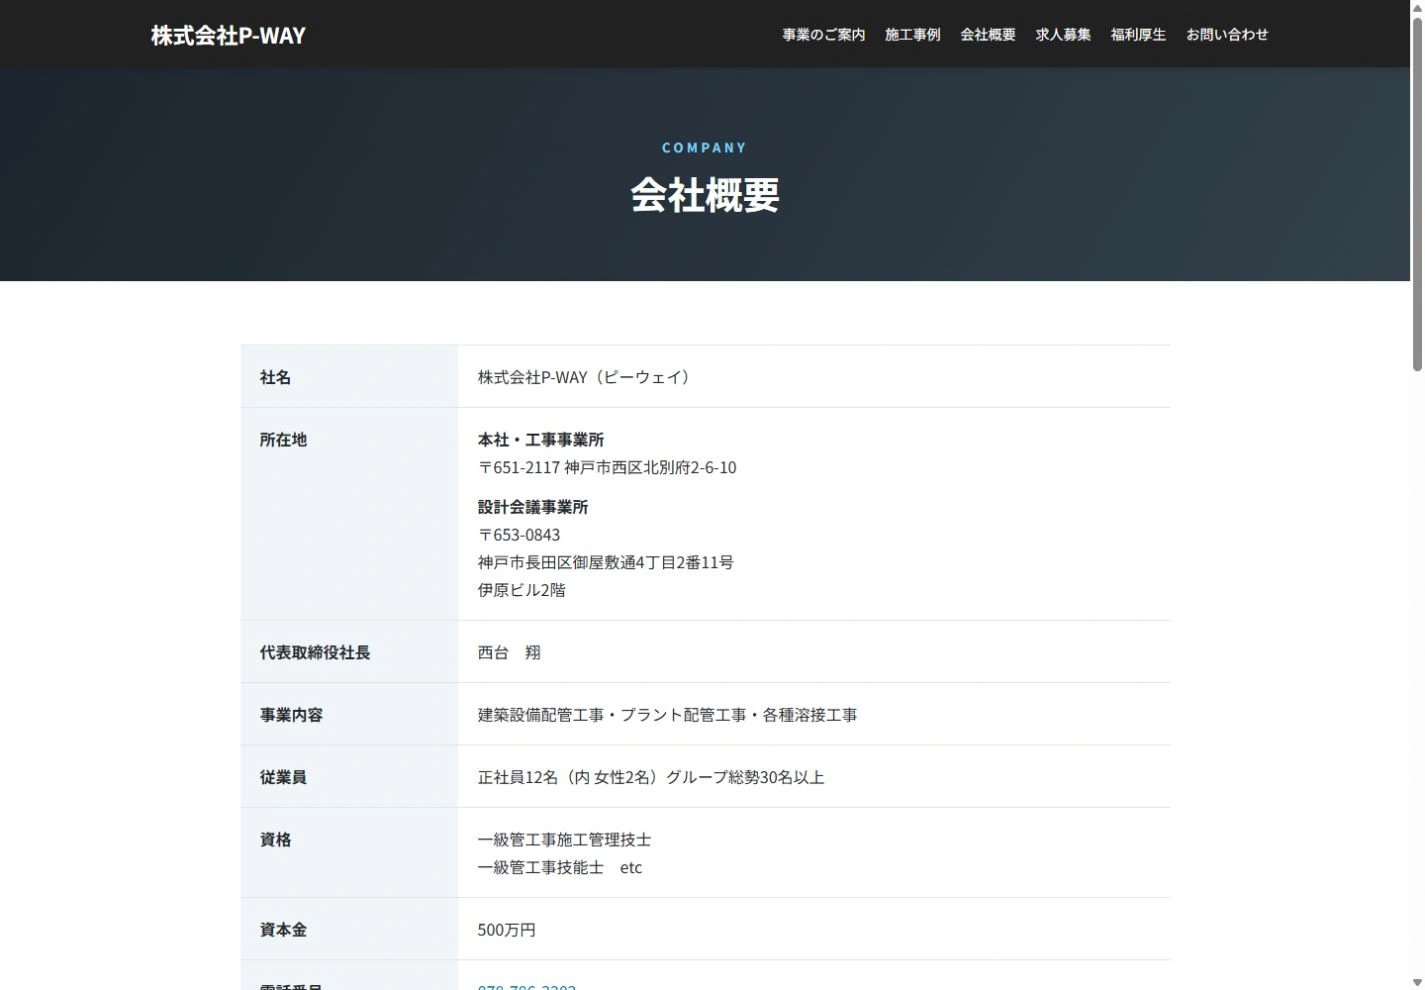1425x990 pixels.
Task: Click address 神戸市長田区御屋敷通4丁目2番11号
Action: (606, 563)
